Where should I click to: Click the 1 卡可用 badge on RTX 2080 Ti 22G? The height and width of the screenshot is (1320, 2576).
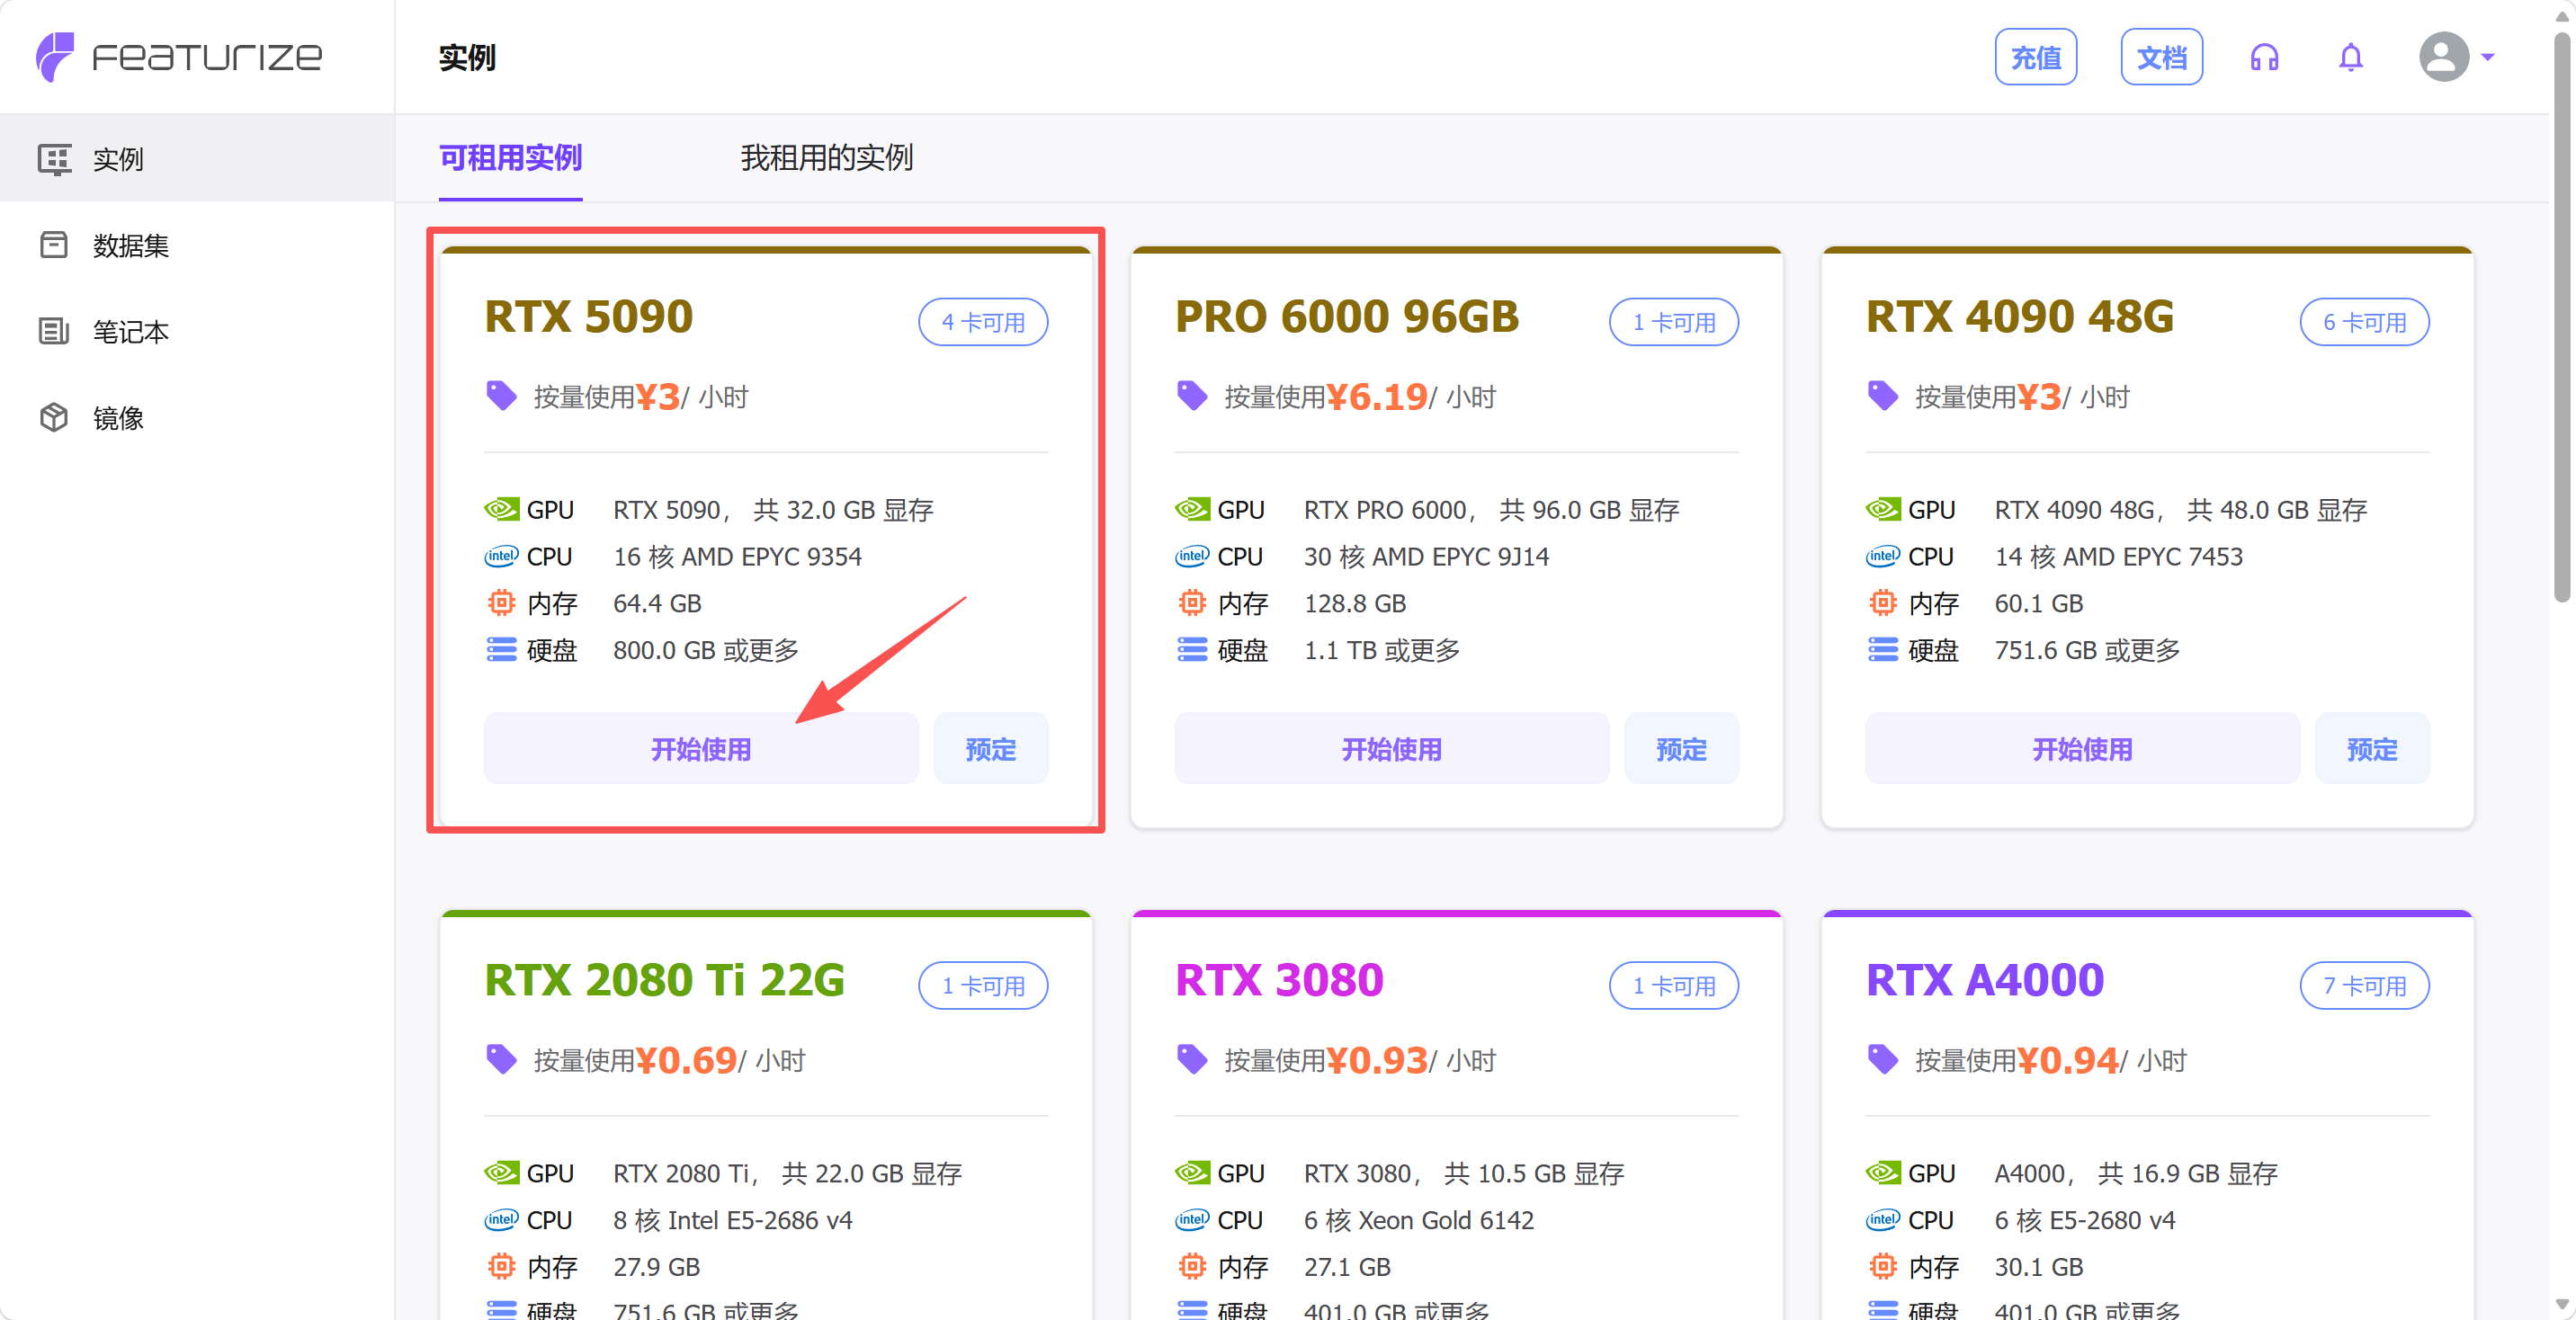(983, 986)
